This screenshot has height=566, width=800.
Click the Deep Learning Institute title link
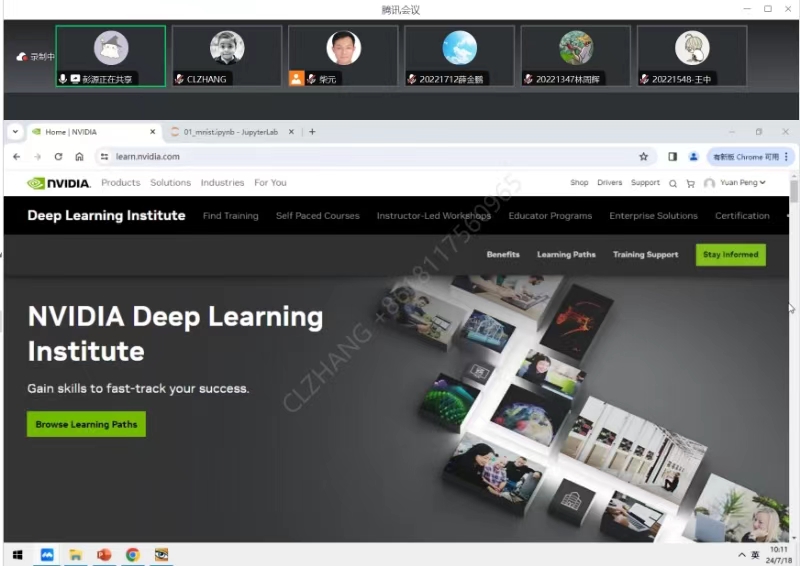coord(106,215)
